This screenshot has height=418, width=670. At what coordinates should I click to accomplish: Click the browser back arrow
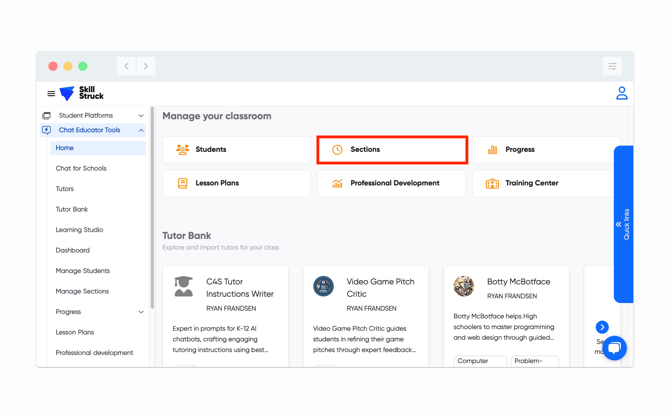point(126,66)
